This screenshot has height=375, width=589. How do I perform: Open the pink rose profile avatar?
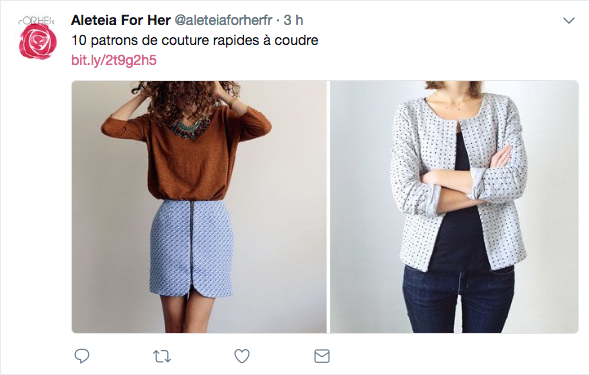pyautogui.click(x=38, y=41)
